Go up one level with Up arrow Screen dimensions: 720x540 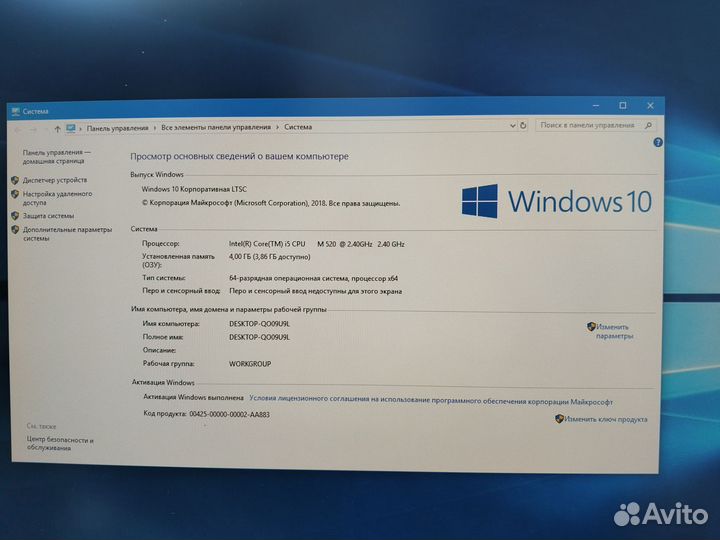[x=57, y=128]
